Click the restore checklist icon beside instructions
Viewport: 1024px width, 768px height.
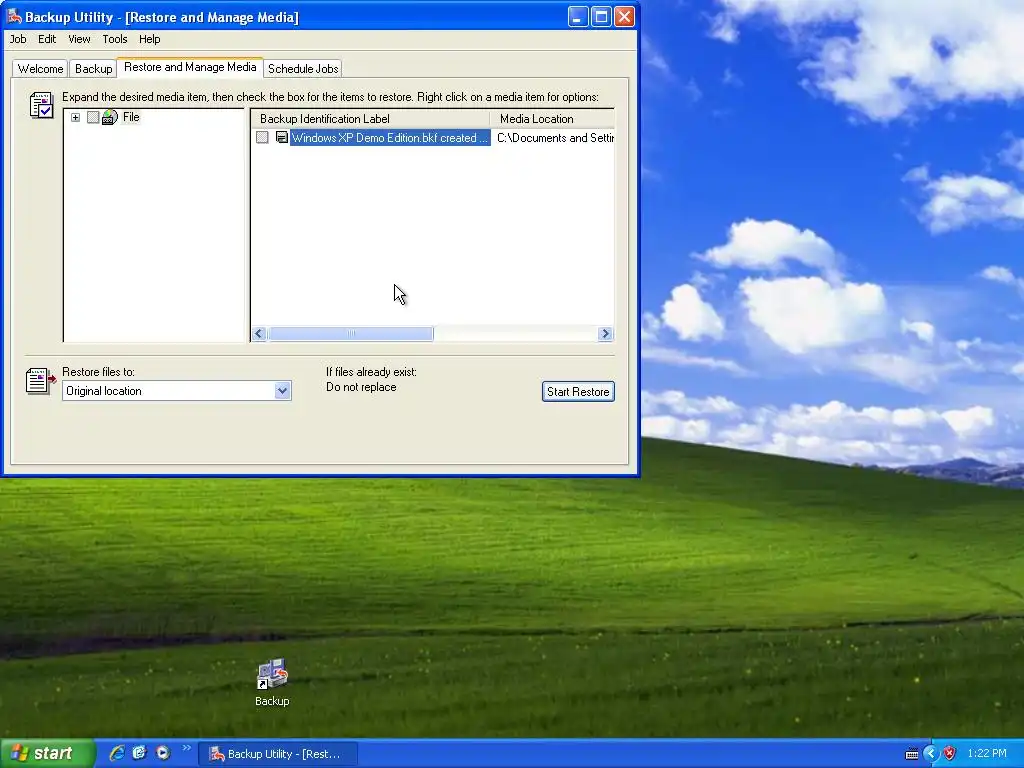click(42, 105)
